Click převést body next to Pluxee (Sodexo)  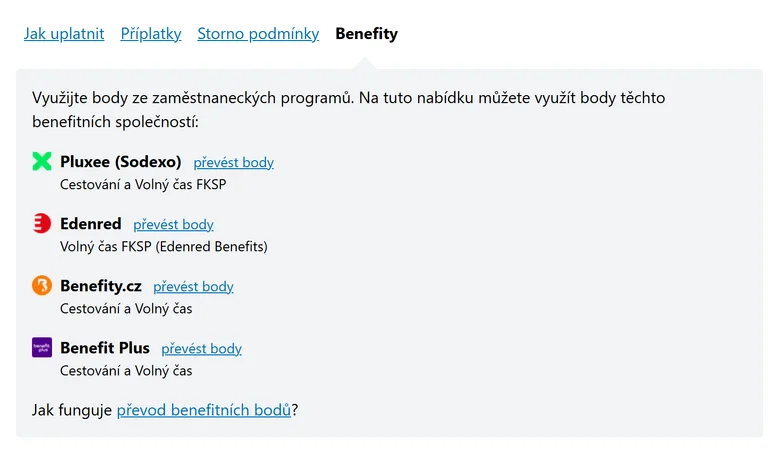(233, 162)
